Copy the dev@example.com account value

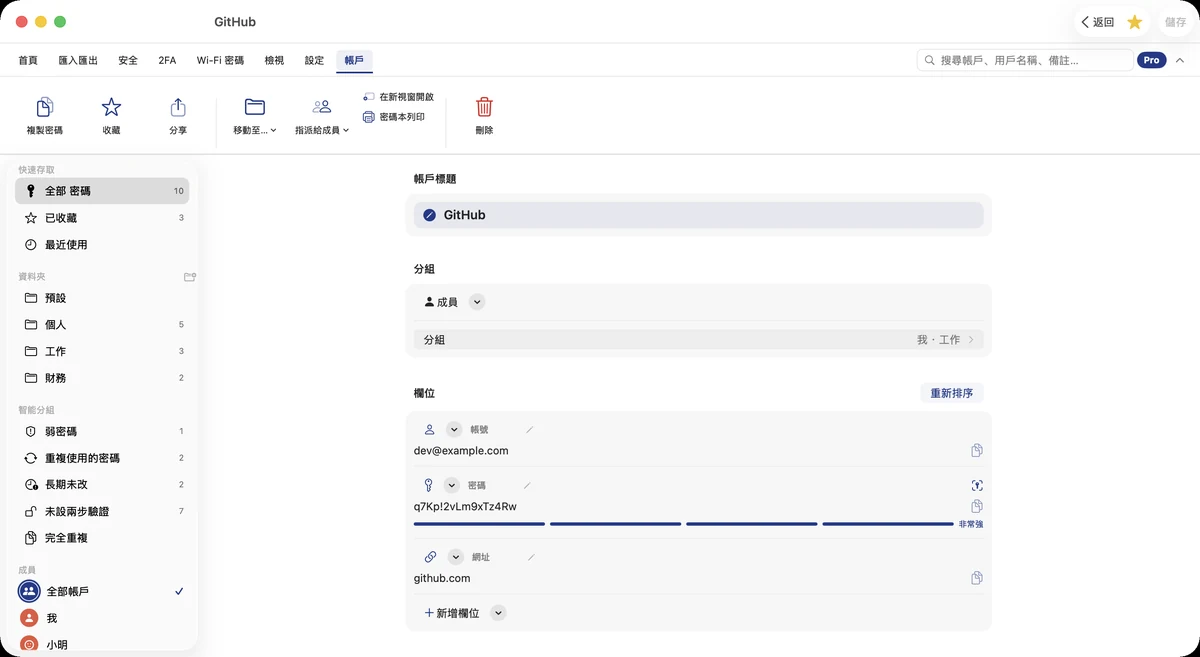point(977,451)
